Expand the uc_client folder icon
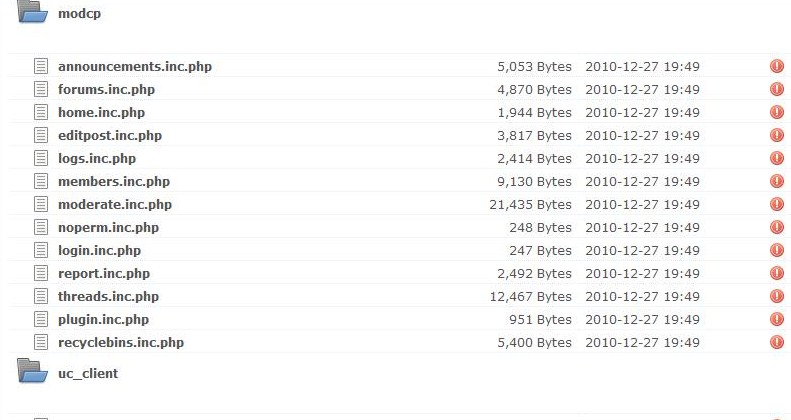The image size is (791, 420). tap(32, 371)
